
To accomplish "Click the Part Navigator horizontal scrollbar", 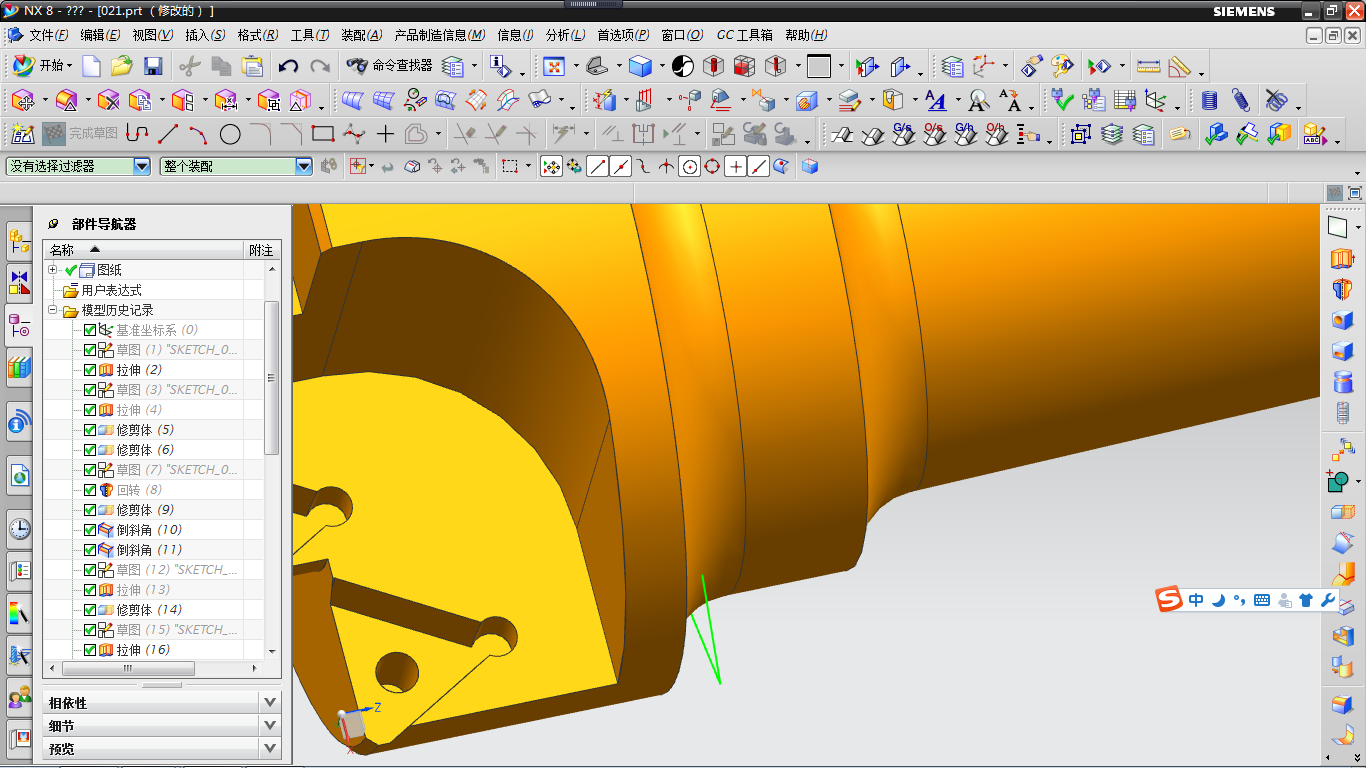I will coord(128,668).
